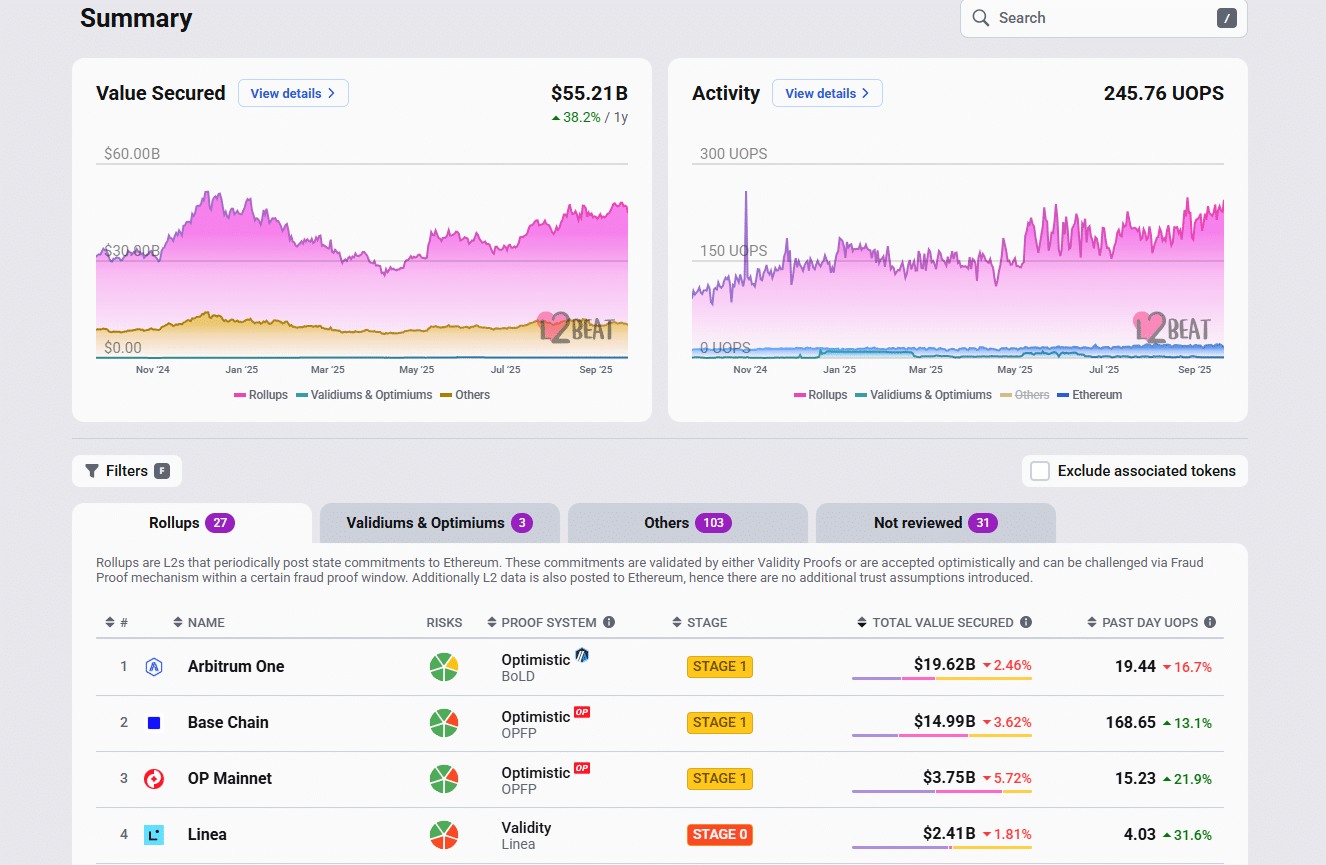Click the OP badge in the OP Mainnet row
The width and height of the screenshot is (1326, 865).
pos(582,768)
